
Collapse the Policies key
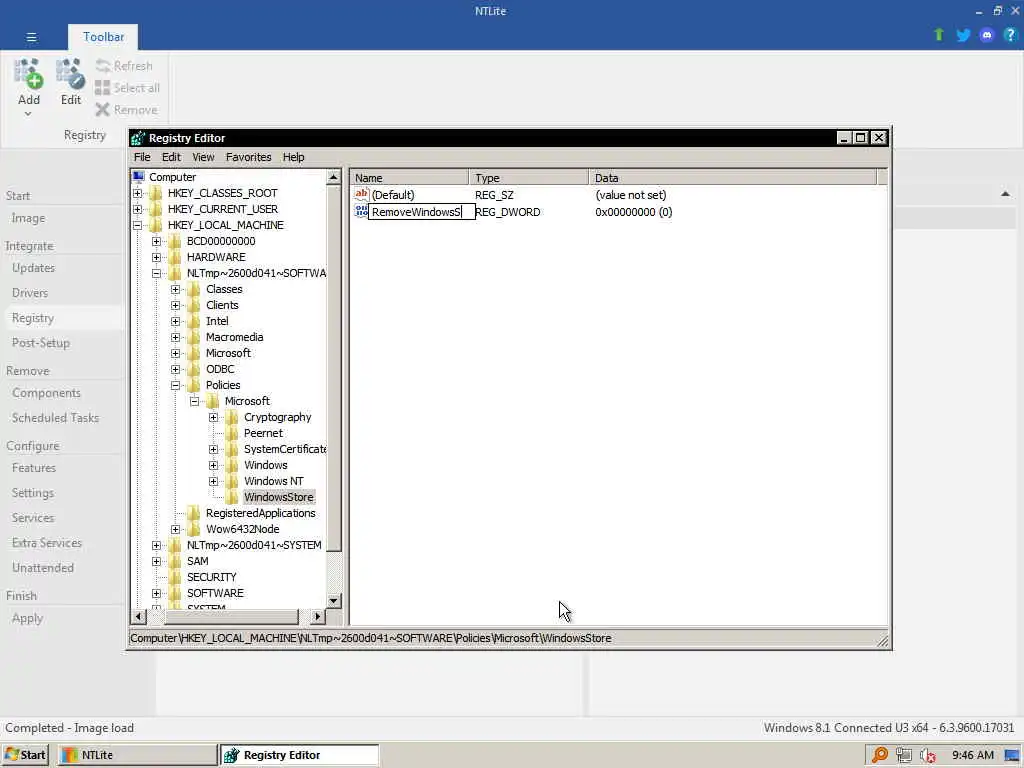[x=176, y=385]
